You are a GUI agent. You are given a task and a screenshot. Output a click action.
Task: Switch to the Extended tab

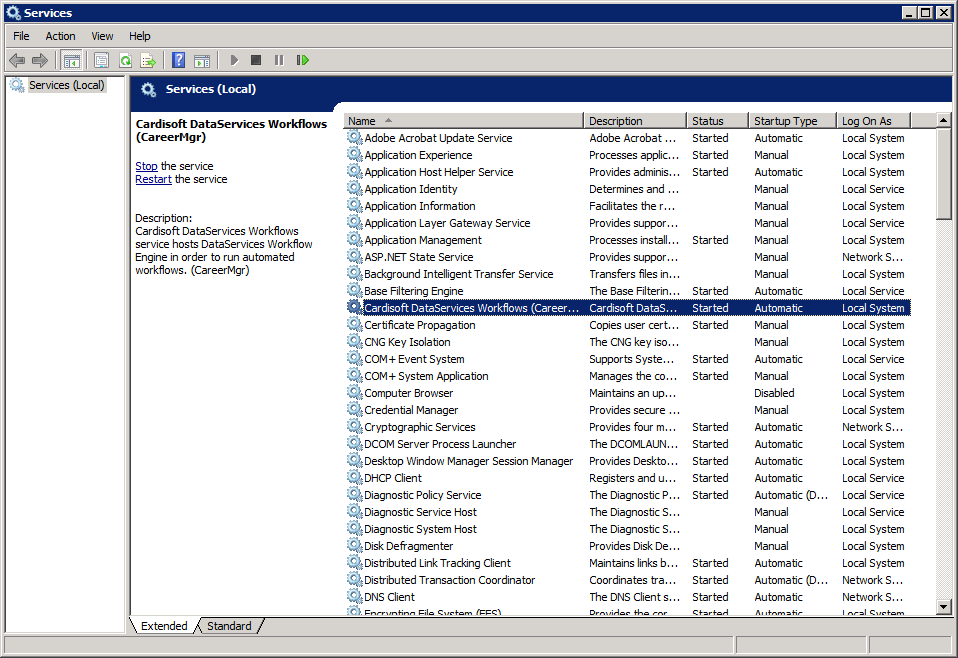coord(164,626)
